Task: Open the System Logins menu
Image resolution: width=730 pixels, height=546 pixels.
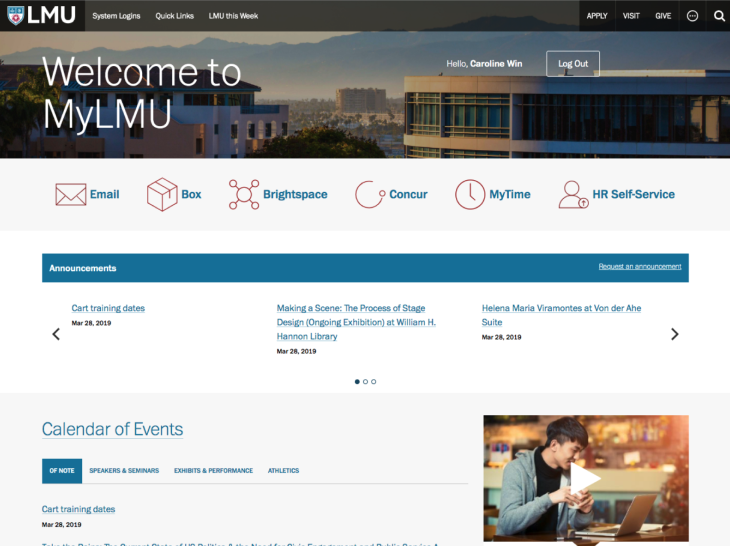Action: click(x=116, y=16)
